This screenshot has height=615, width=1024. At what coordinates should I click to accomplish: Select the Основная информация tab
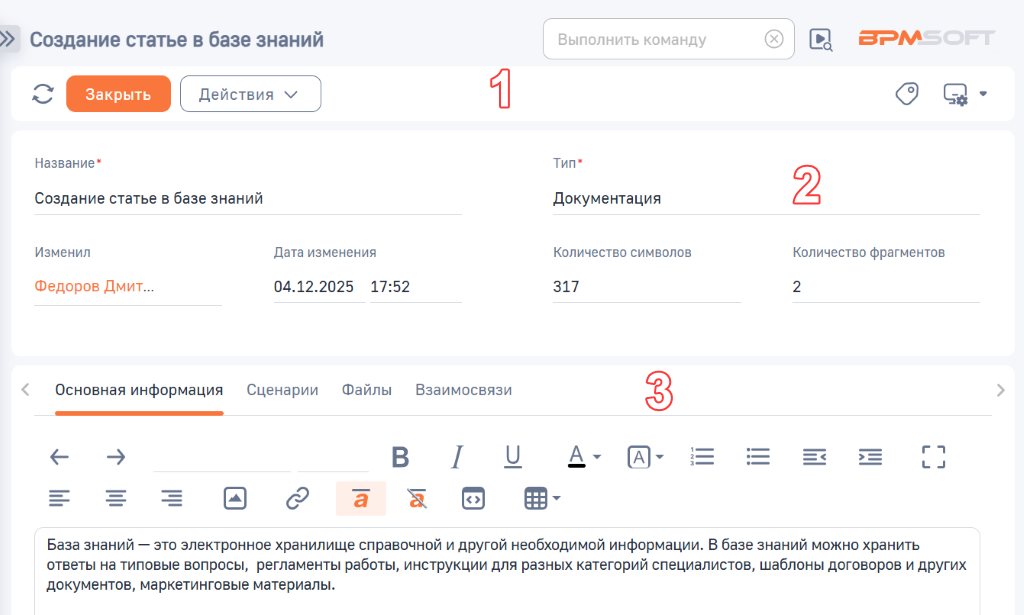click(x=139, y=390)
